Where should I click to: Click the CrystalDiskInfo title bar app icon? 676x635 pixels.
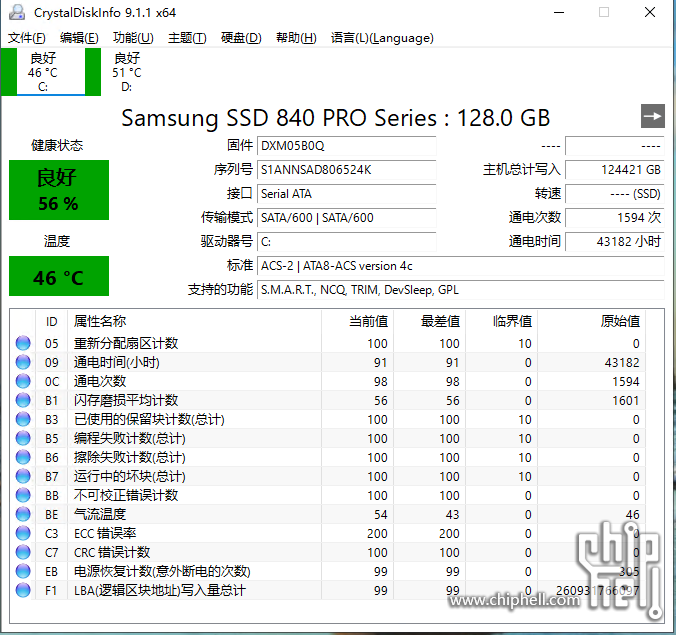click(17, 12)
